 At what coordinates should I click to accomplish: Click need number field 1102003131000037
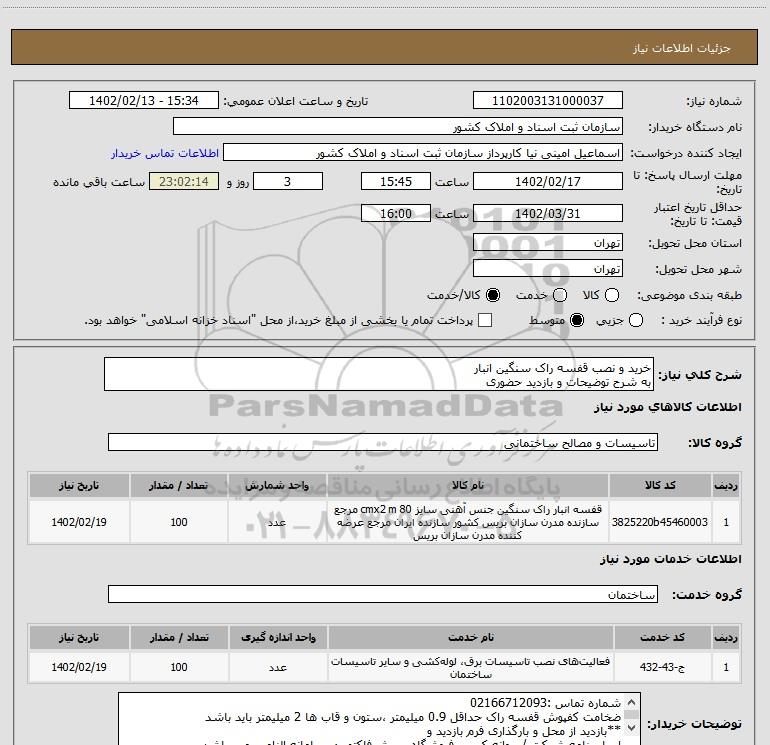548,101
